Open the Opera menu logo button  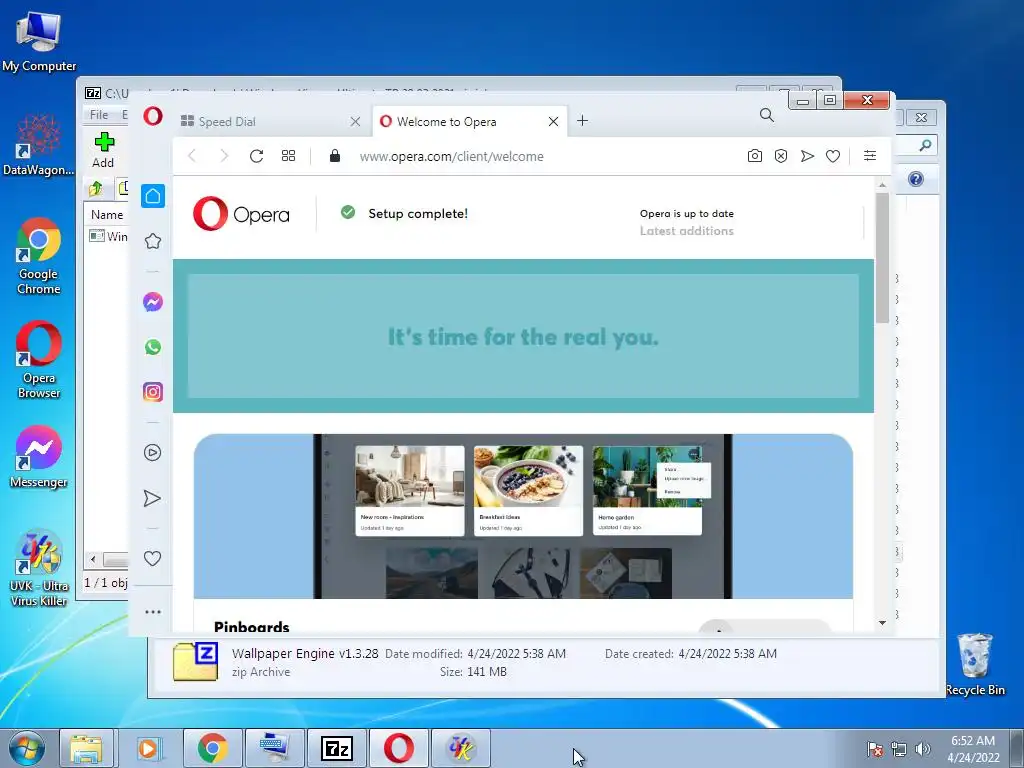click(x=153, y=116)
